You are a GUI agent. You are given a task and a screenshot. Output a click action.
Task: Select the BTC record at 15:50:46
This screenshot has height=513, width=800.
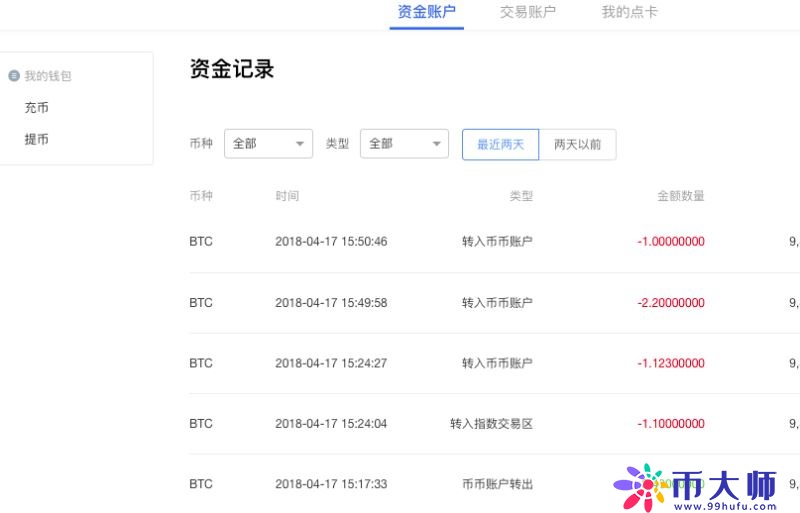pyautogui.click(x=494, y=241)
